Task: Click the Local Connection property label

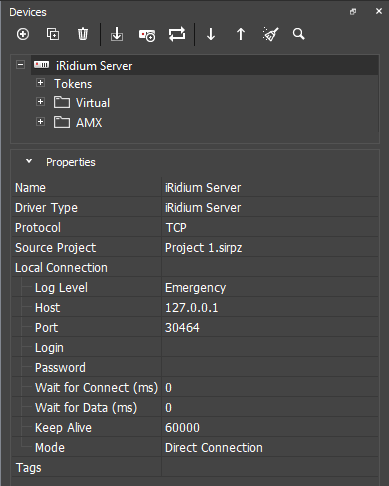Action: pos(61,267)
